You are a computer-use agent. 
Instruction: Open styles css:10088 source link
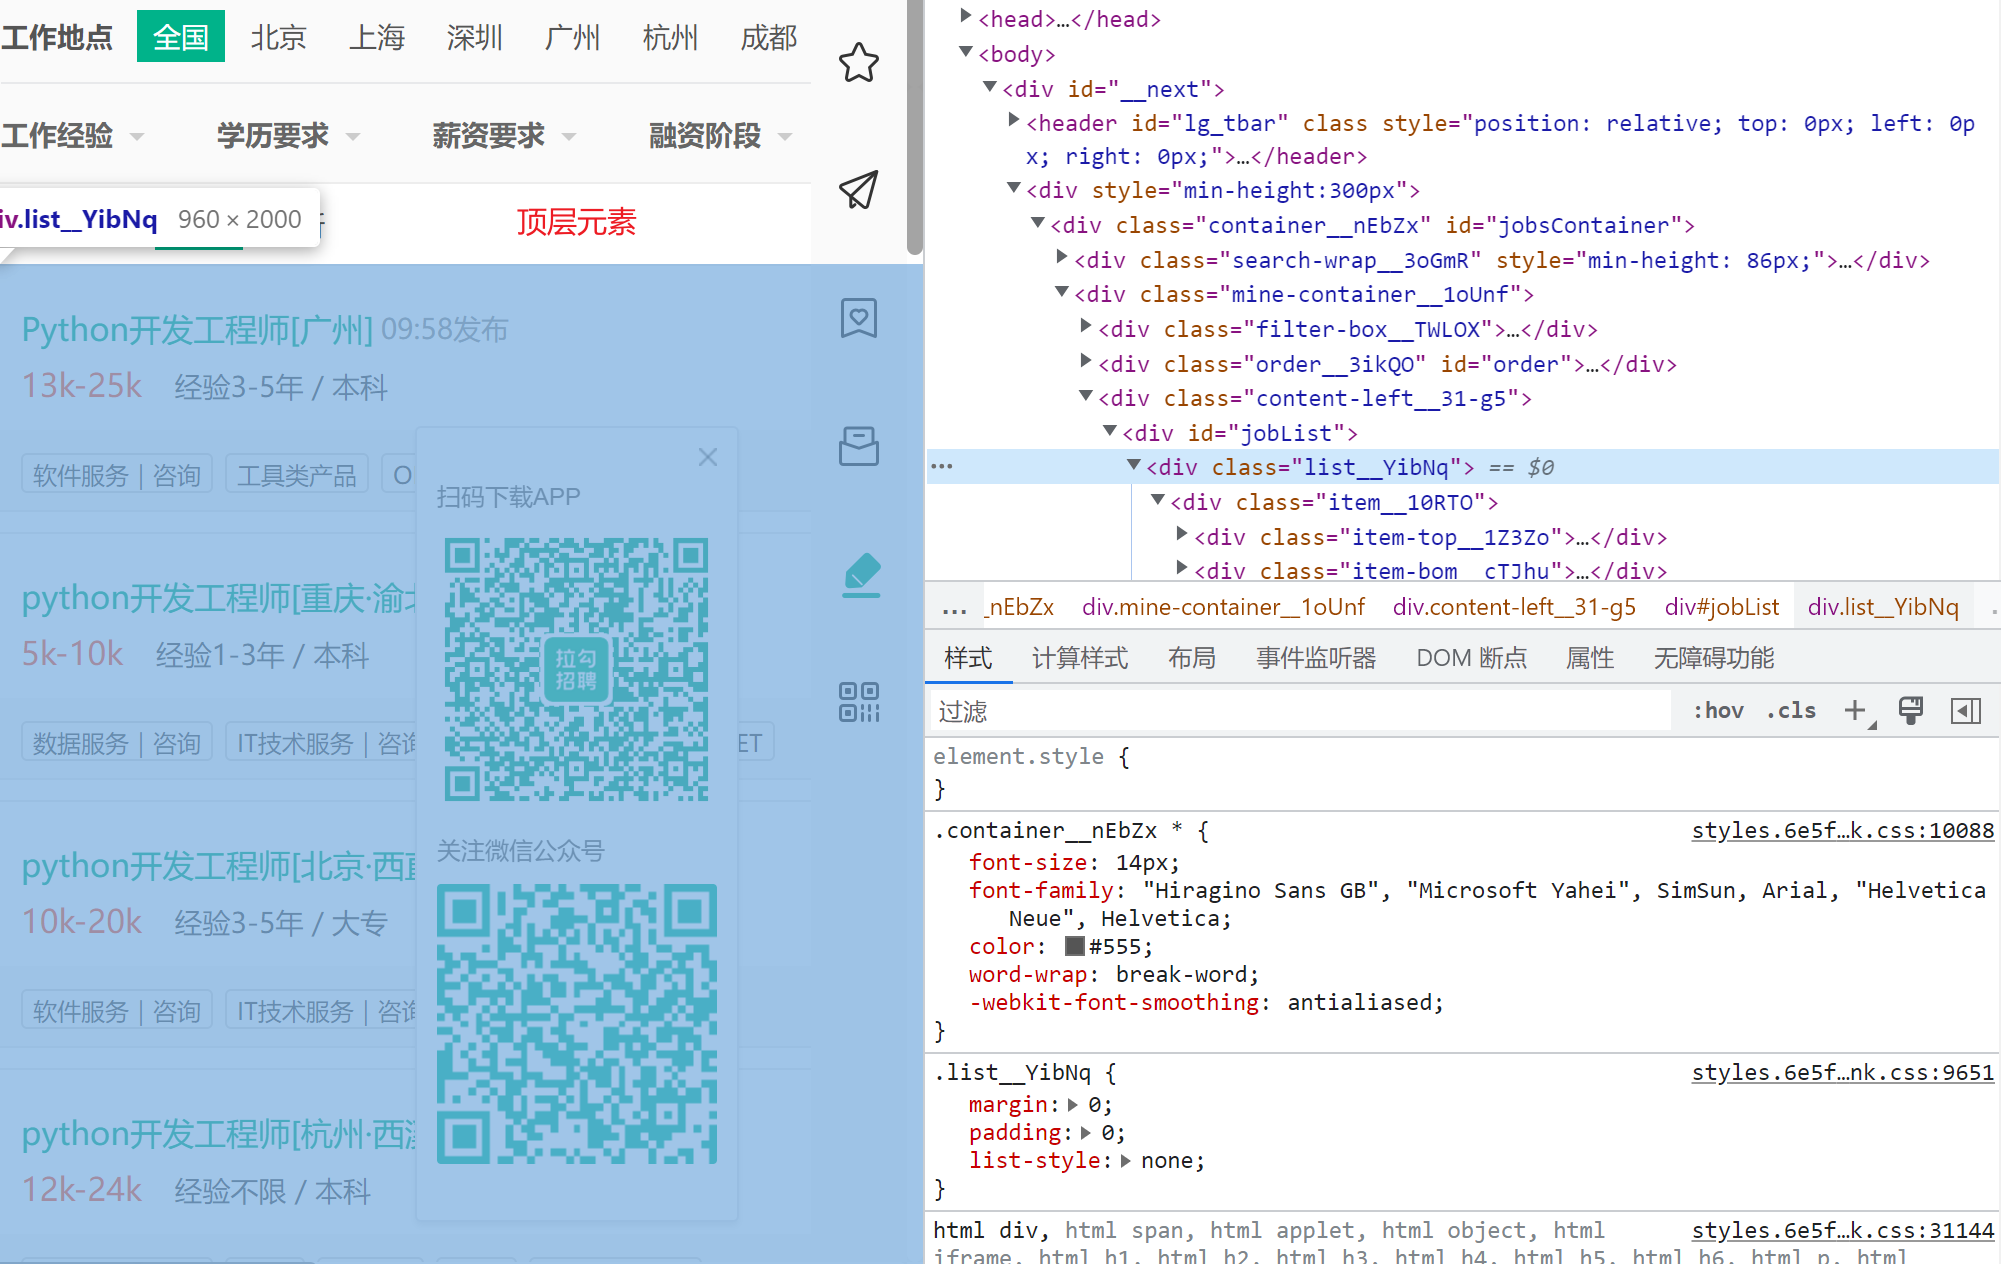(x=1842, y=831)
